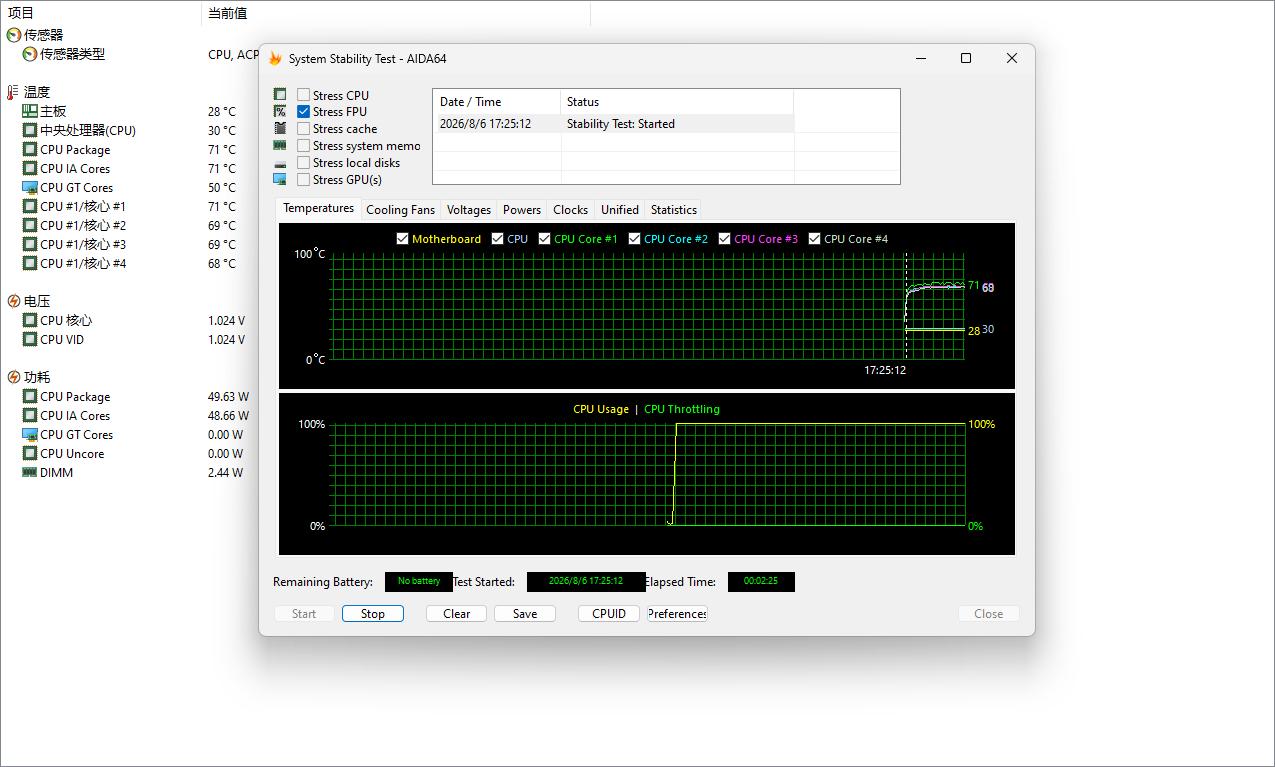Click the 中央处理器(CPU) temperature icon
Image resolution: width=1275 pixels, height=767 pixels.
pos(30,130)
